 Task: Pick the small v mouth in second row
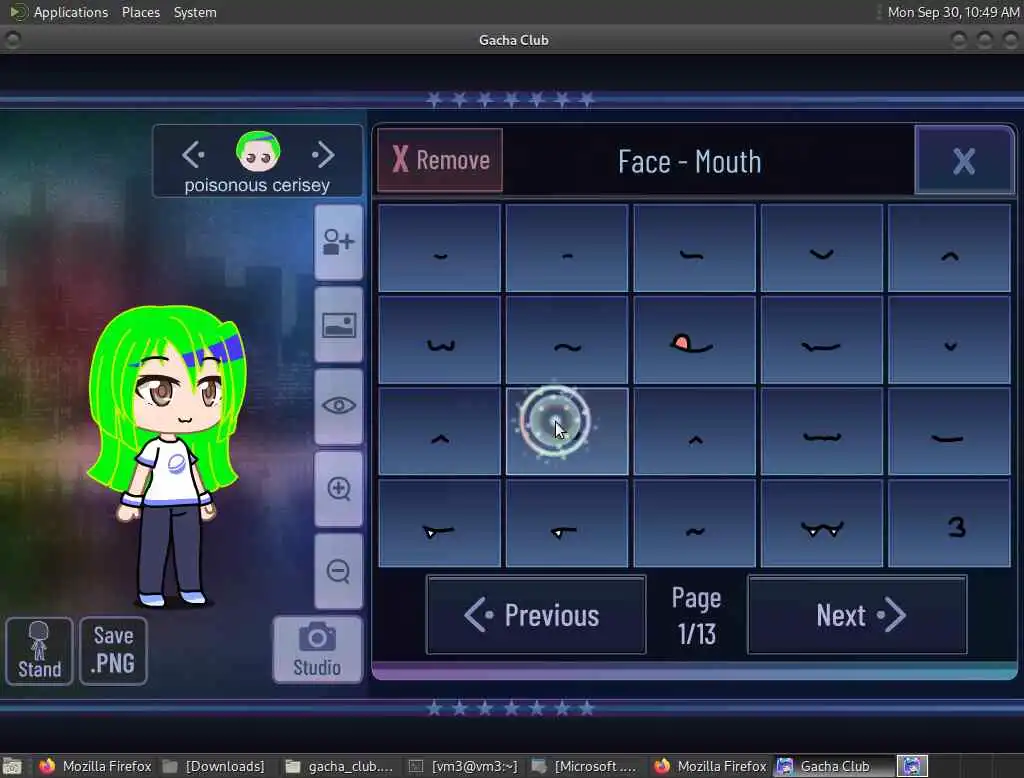[949, 340]
